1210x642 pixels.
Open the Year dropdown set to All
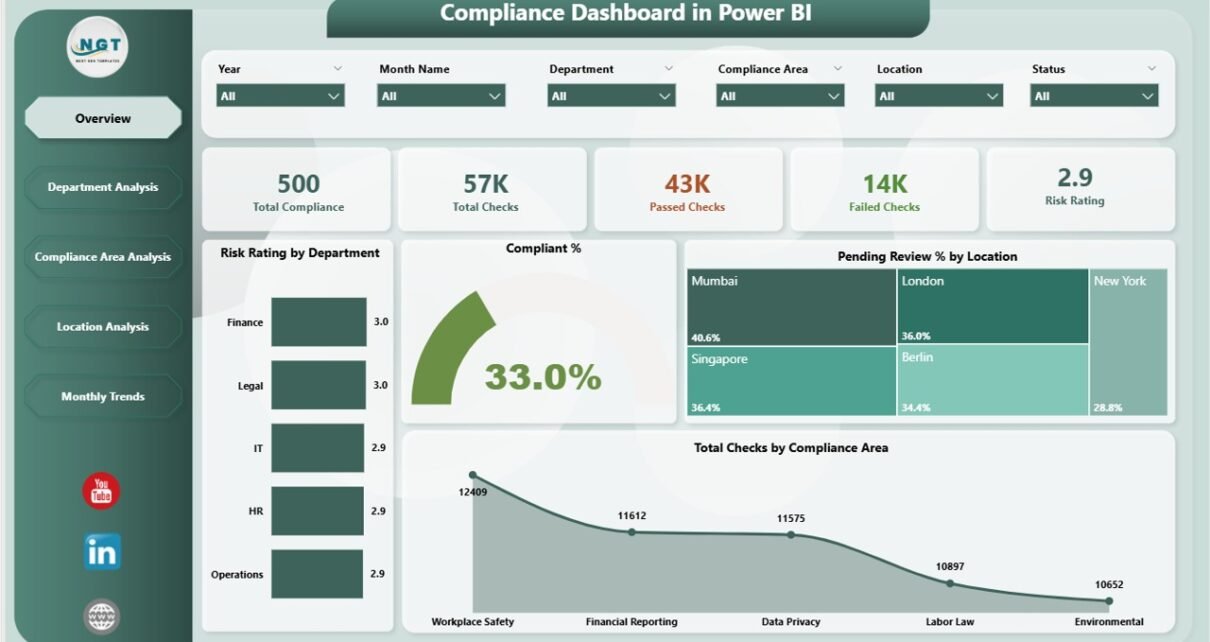tap(280, 96)
